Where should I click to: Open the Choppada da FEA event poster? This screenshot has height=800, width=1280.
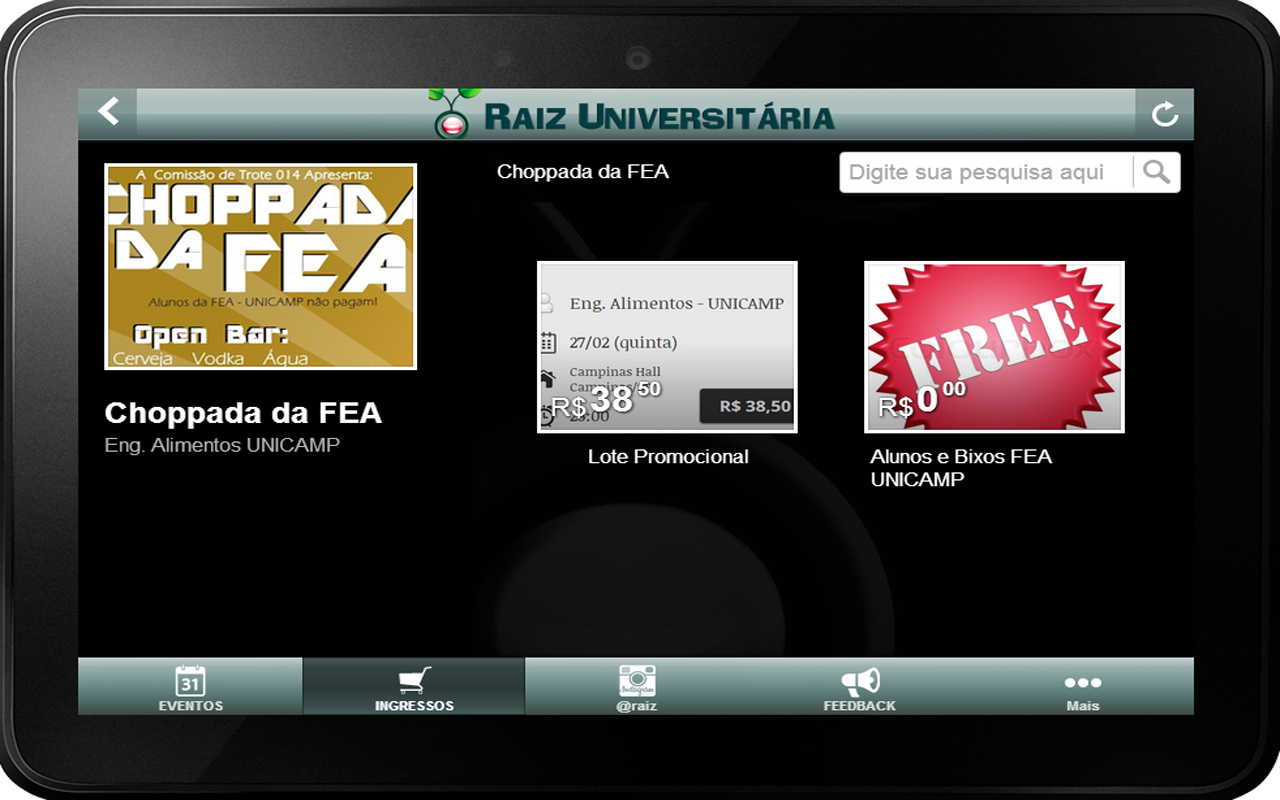(x=261, y=267)
